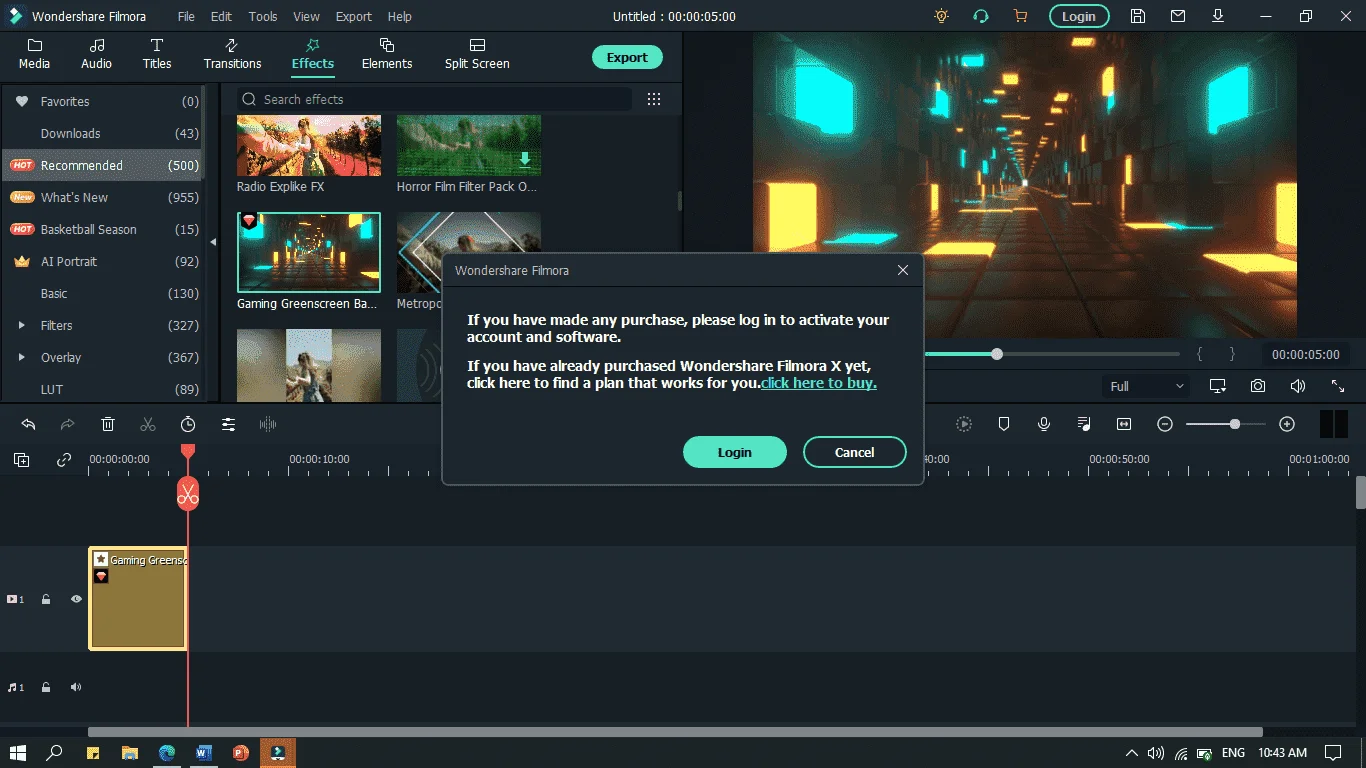
Task: Collapse the effects category panel arrow
Action: click(213, 242)
